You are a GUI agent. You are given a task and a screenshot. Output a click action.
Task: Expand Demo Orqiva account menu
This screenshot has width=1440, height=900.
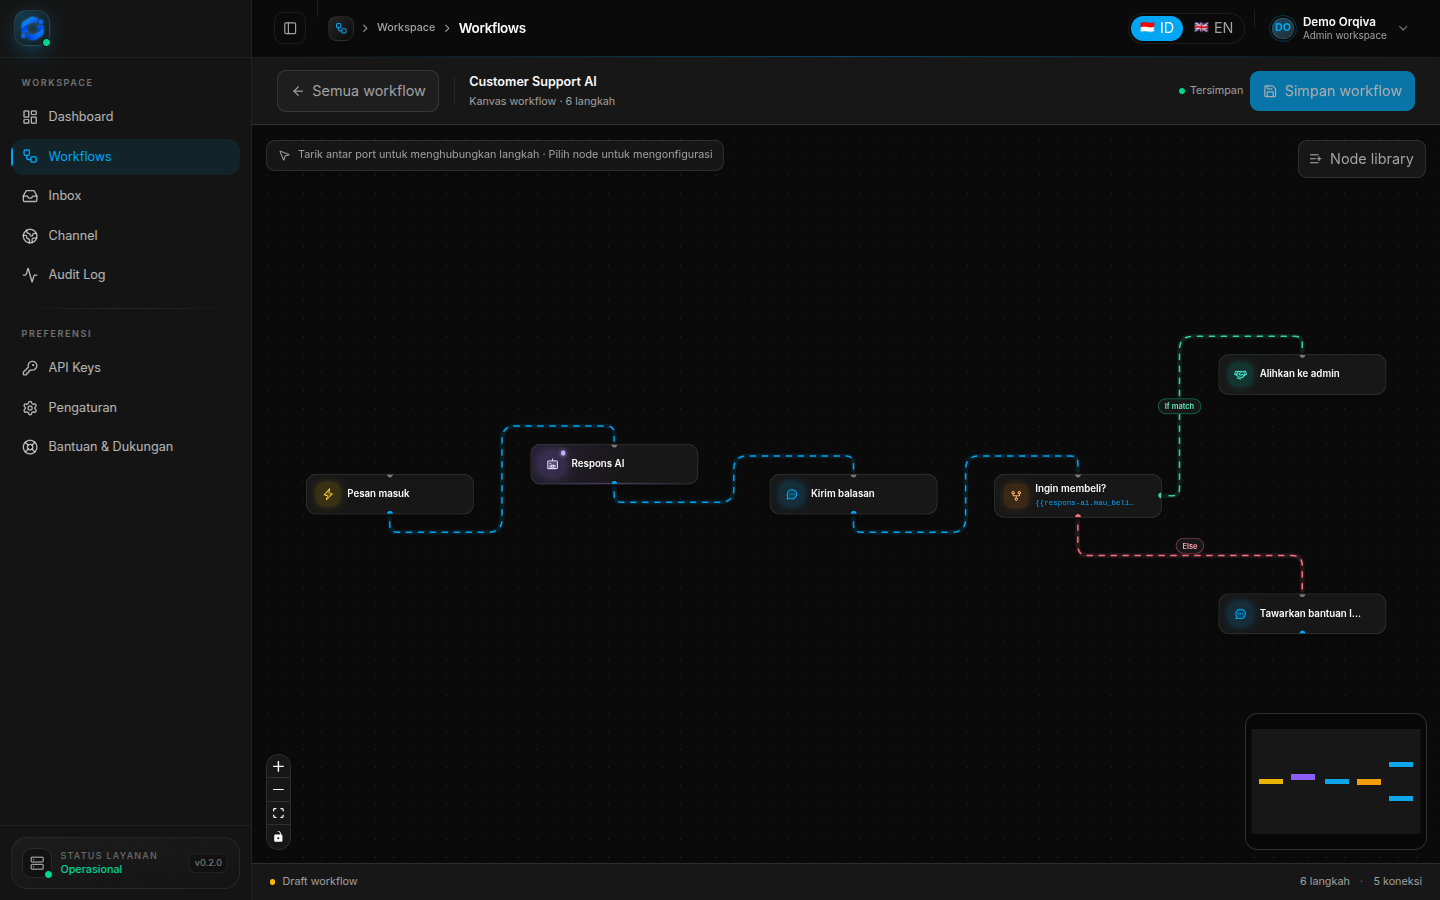[1340, 28]
